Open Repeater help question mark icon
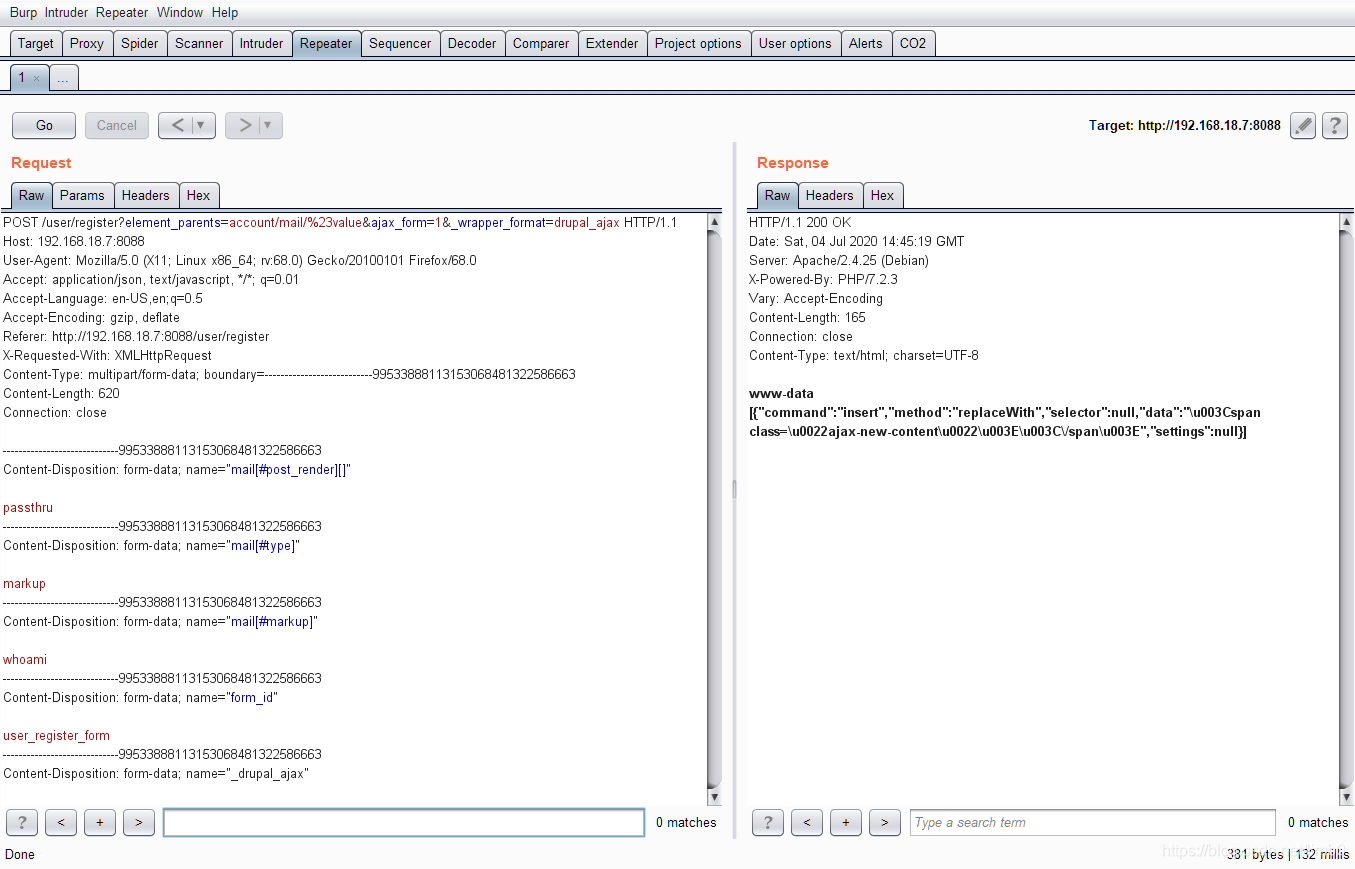The width and height of the screenshot is (1355, 869). [1335, 125]
